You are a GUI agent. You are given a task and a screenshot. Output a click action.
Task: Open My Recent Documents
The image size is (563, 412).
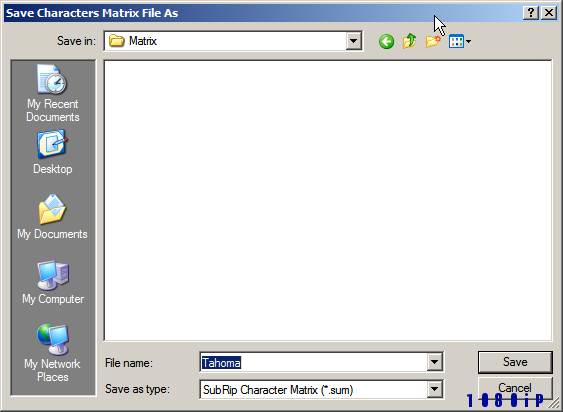coord(53,93)
